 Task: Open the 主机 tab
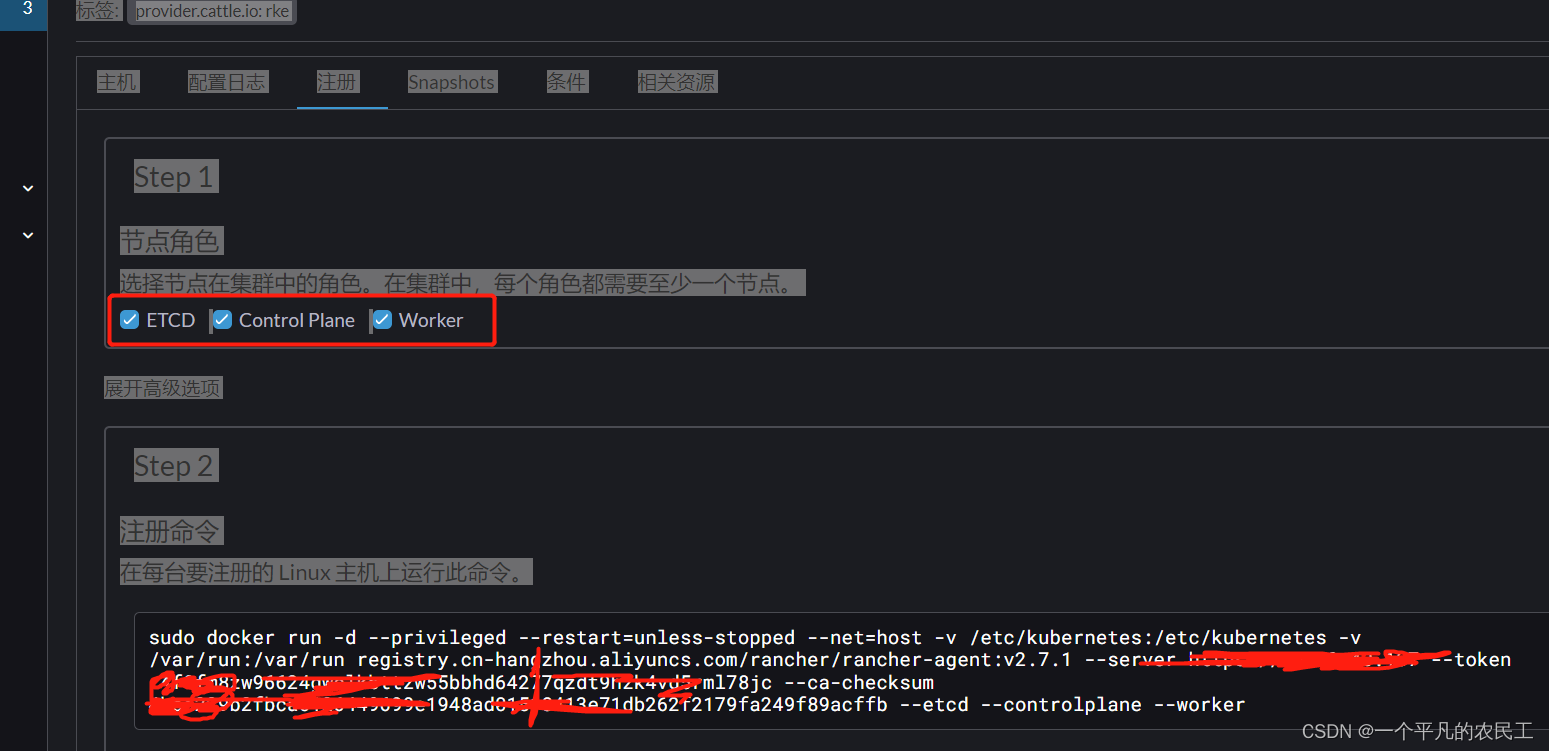click(117, 82)
